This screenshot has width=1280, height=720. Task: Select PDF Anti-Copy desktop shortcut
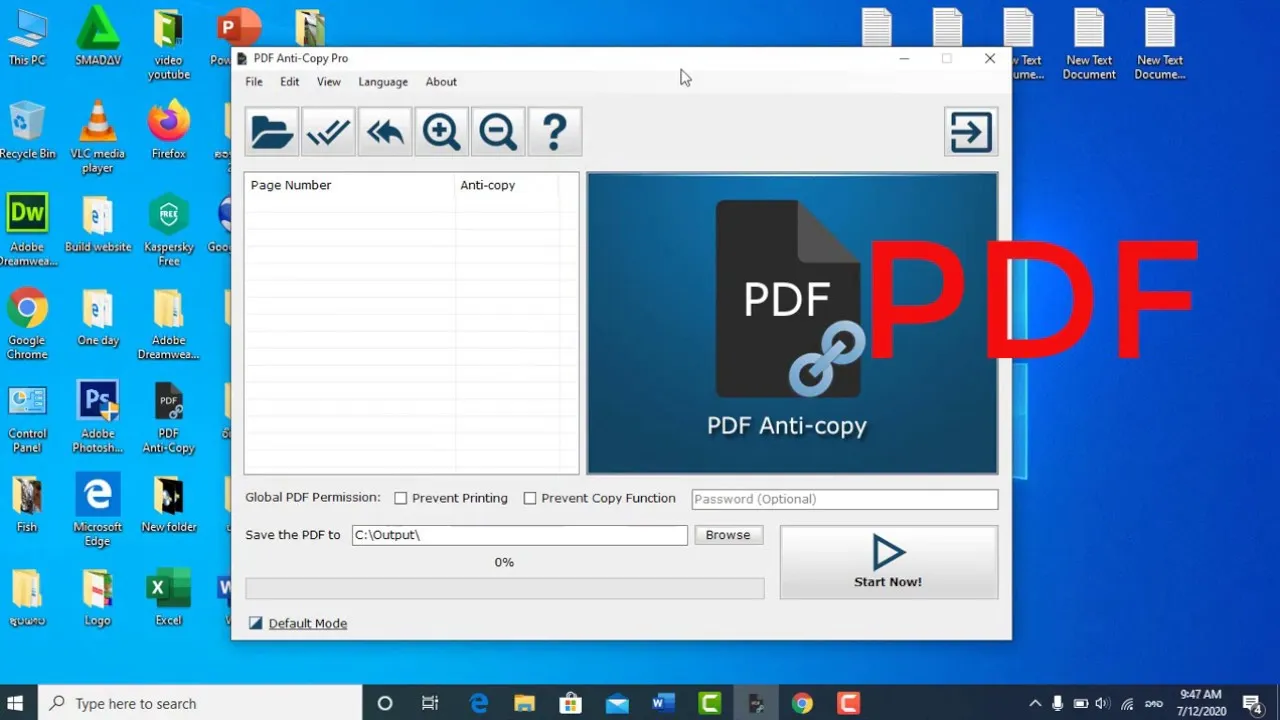(x=168, y=417)
